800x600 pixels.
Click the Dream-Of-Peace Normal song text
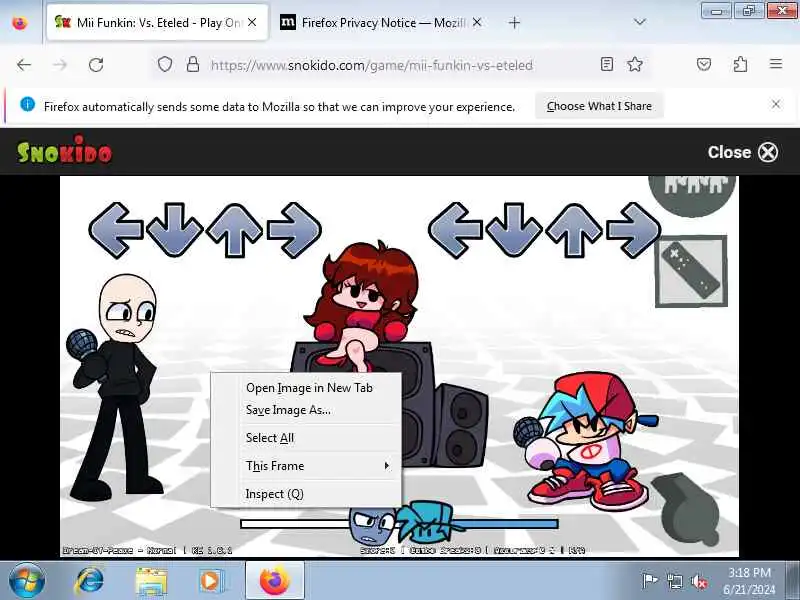[x=147, y=551]
